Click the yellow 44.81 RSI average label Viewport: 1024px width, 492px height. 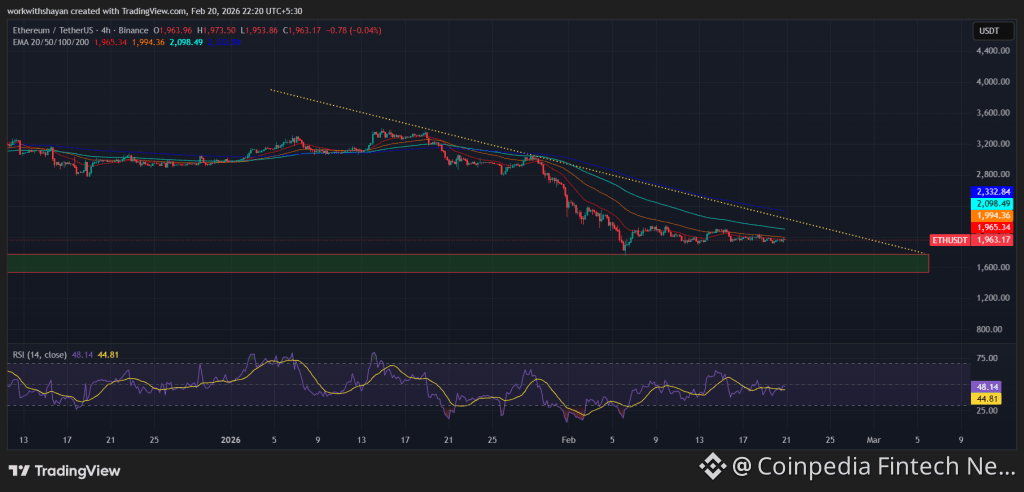coord(986,398)
